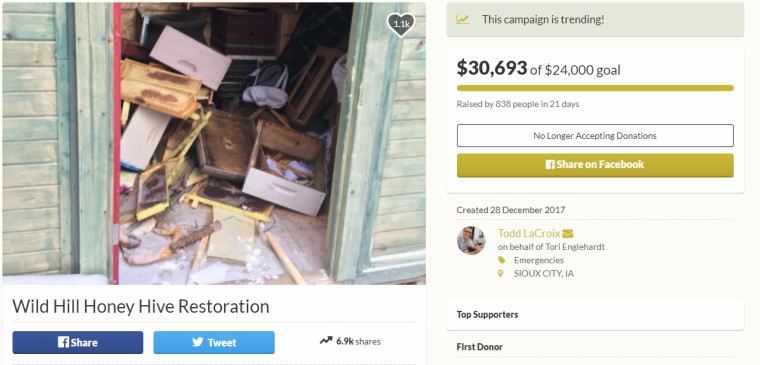Click the heart icon showing 1.1k likes
760x365 pixels.
click(400, 24)
